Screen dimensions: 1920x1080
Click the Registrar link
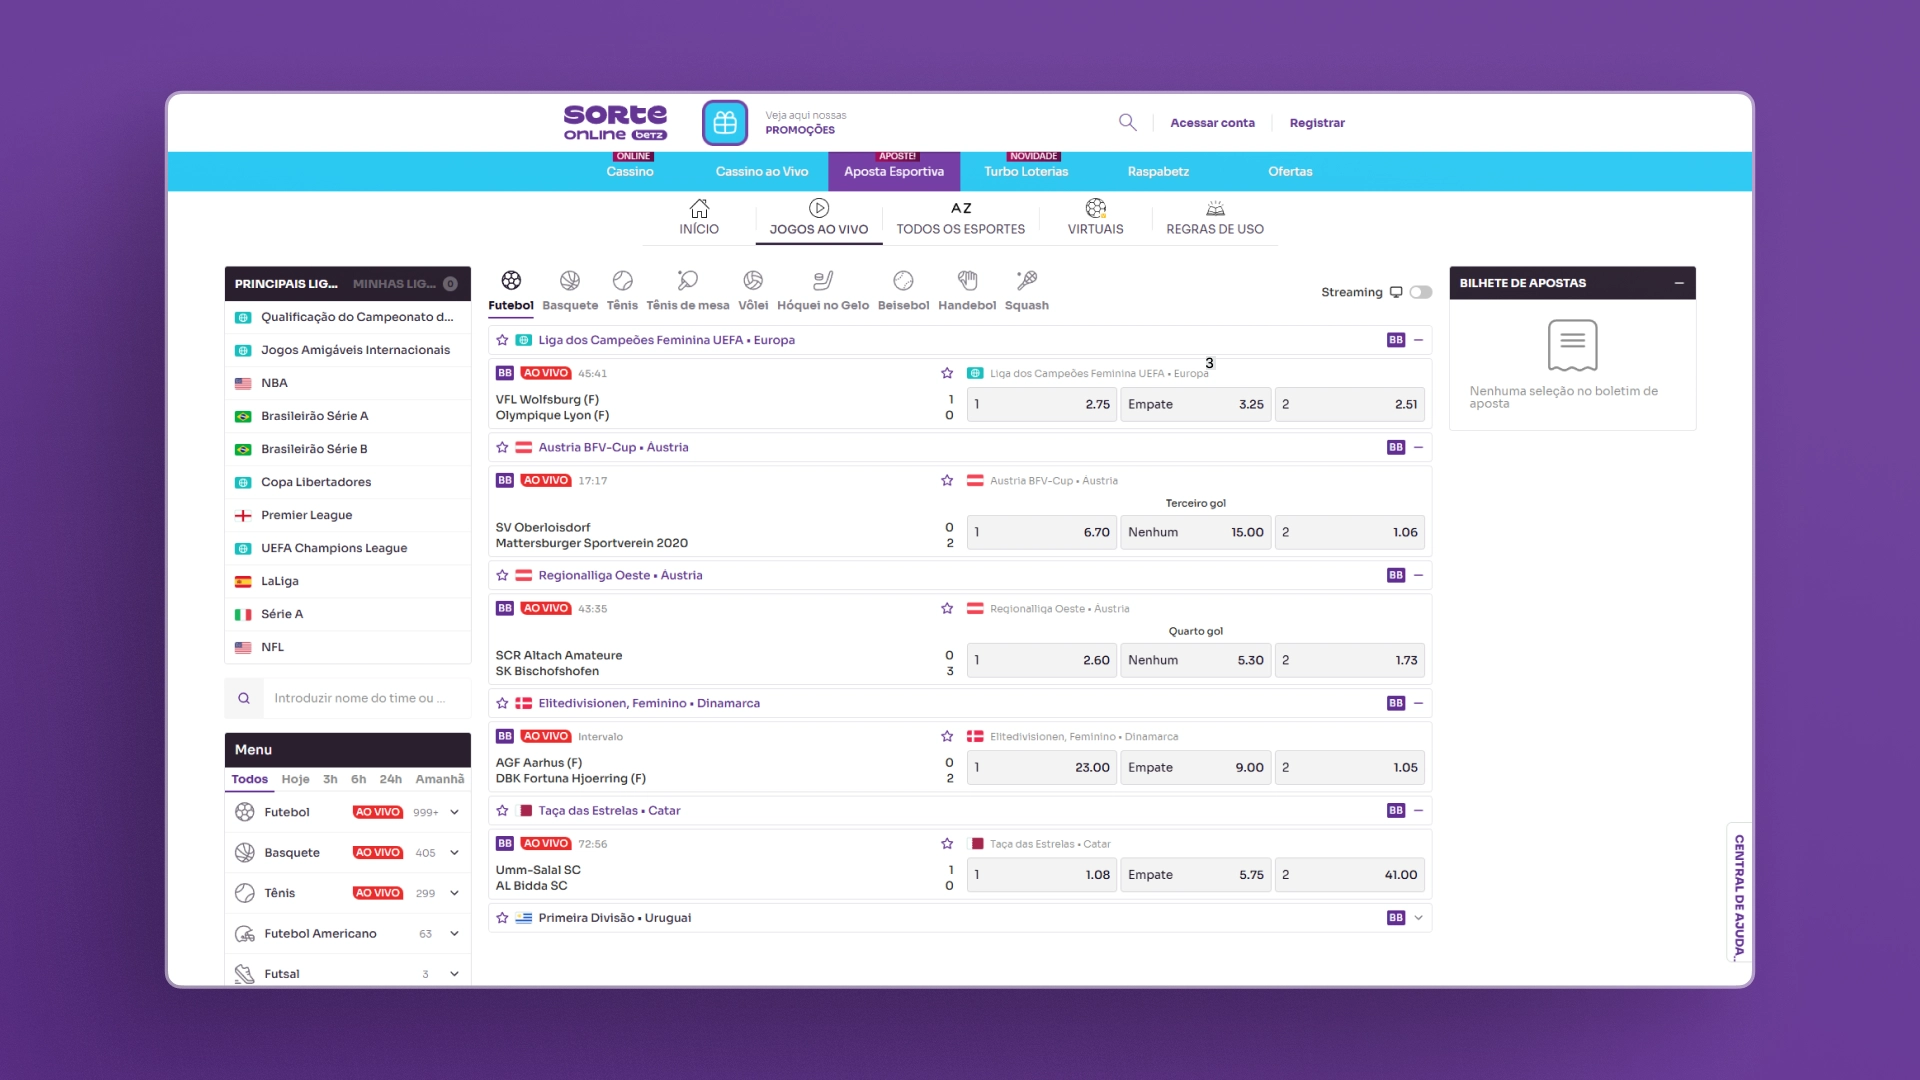[1317, 123]
